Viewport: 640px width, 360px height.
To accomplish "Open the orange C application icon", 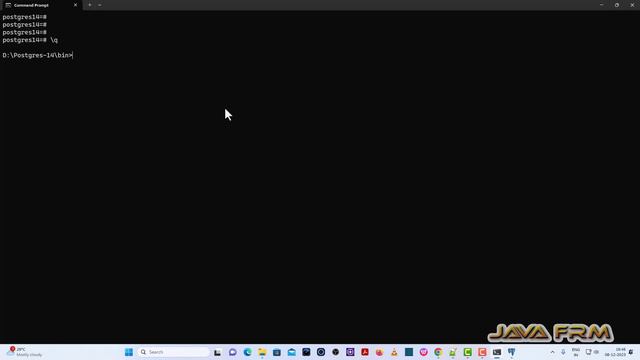I will tap(482, 352).
